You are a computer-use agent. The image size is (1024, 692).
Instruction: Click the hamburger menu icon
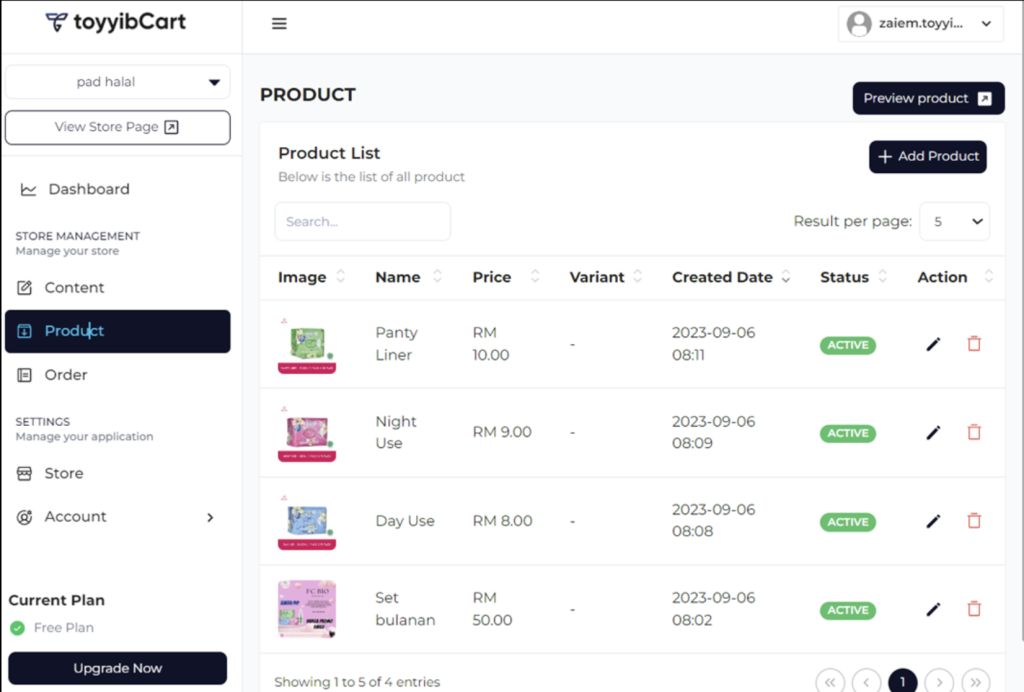click(279, 24)
